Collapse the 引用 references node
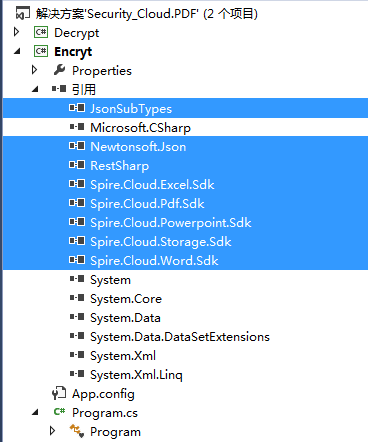 pyautogui.click(x=35, y=89)
